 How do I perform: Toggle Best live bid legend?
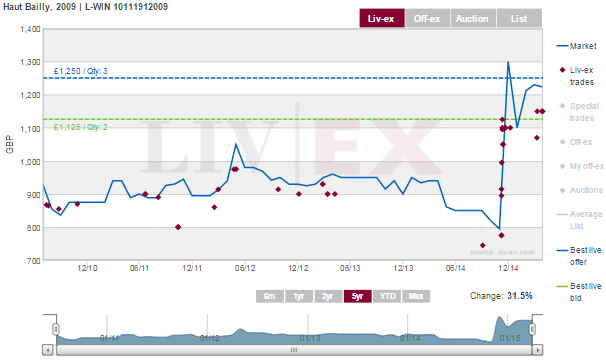pos(579,292)
